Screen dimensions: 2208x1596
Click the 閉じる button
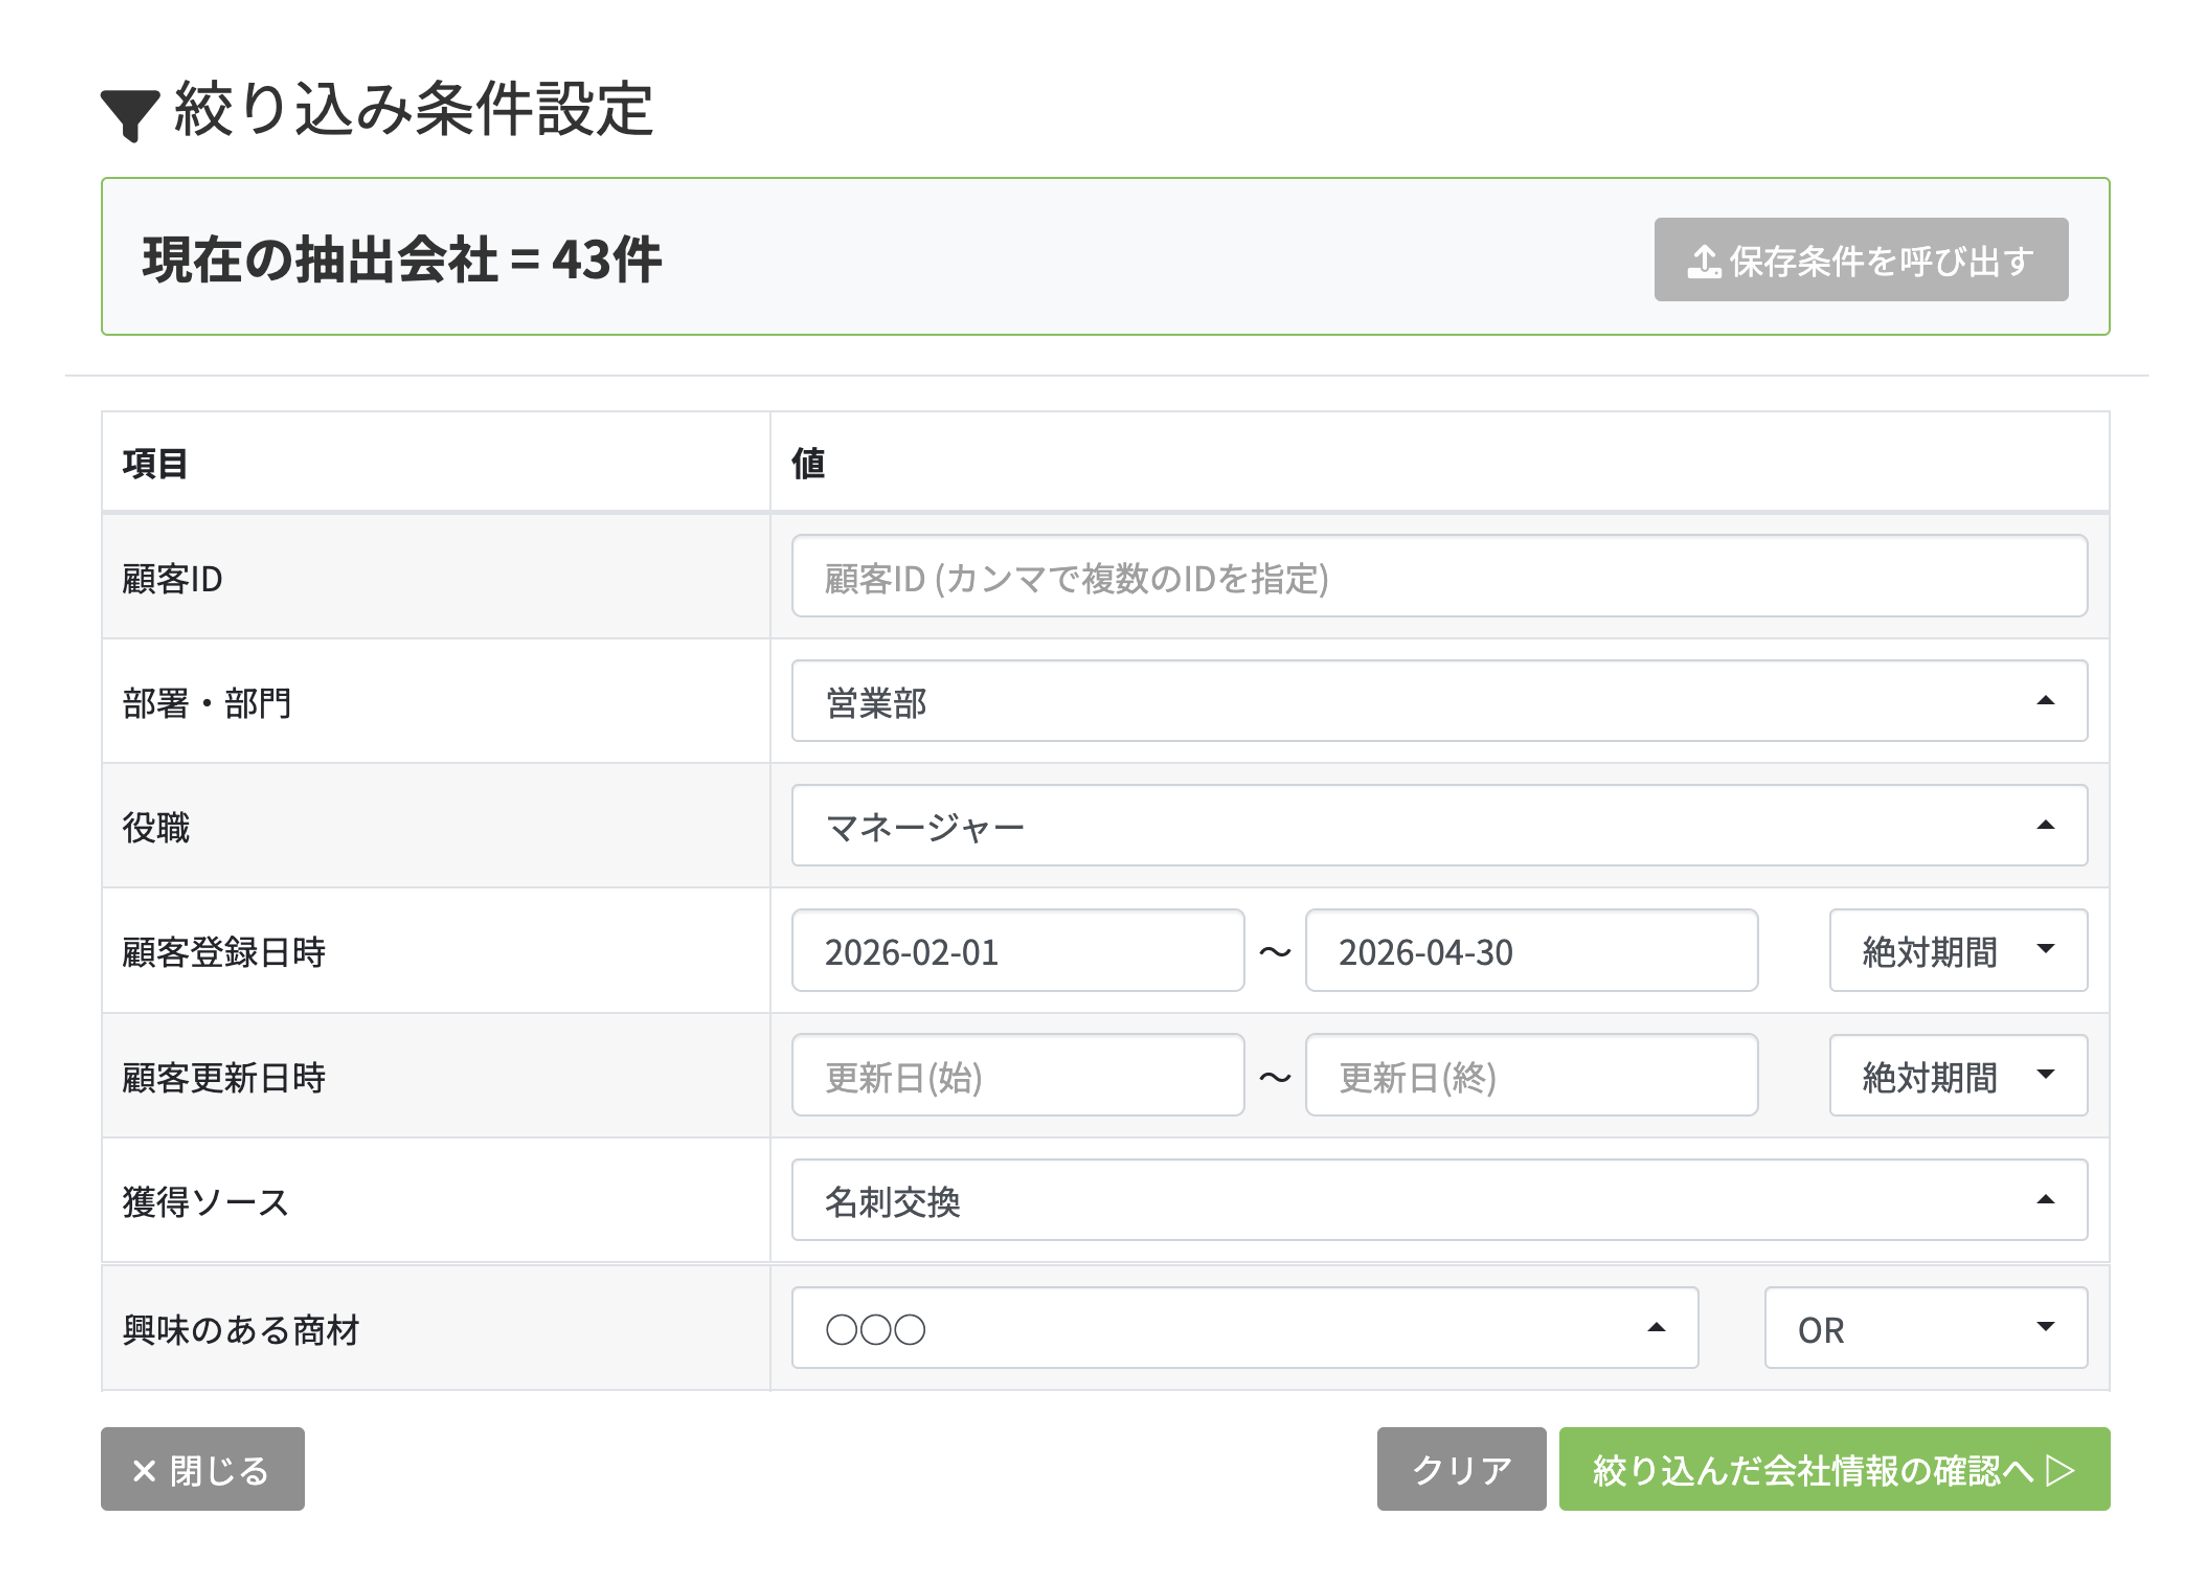tap(203, 1470)
